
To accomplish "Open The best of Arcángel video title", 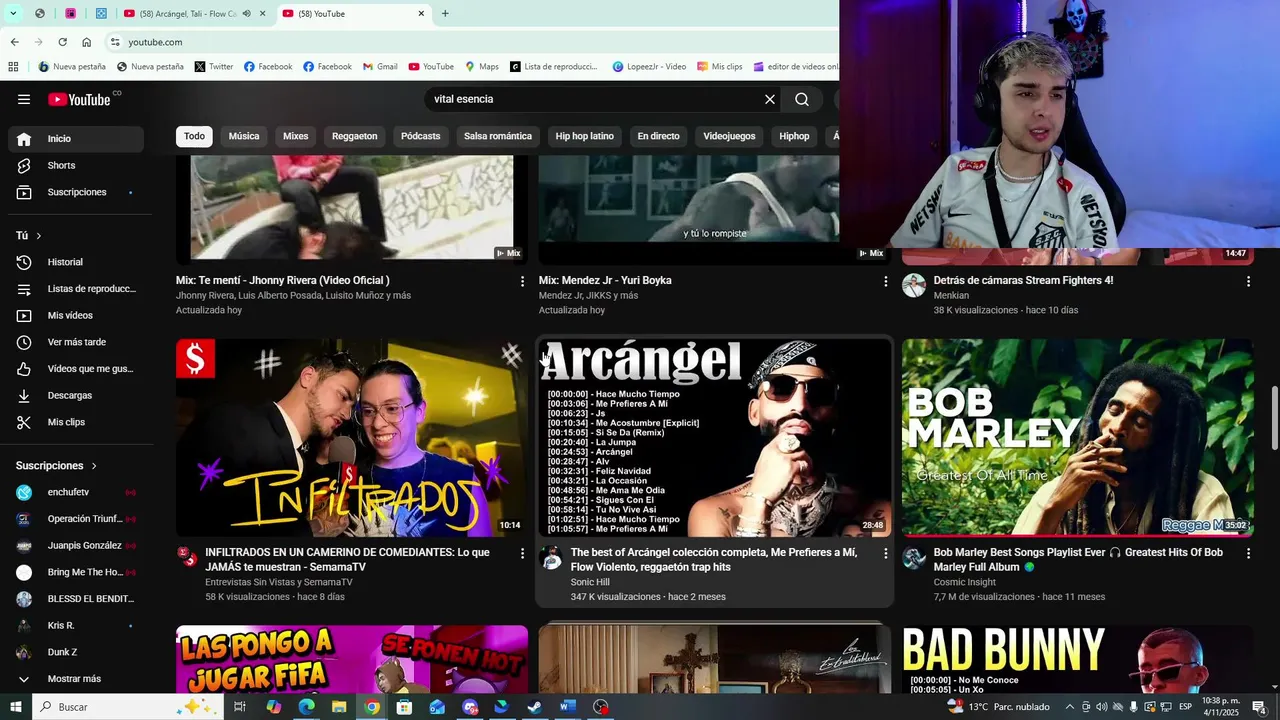I will point(714,560).
